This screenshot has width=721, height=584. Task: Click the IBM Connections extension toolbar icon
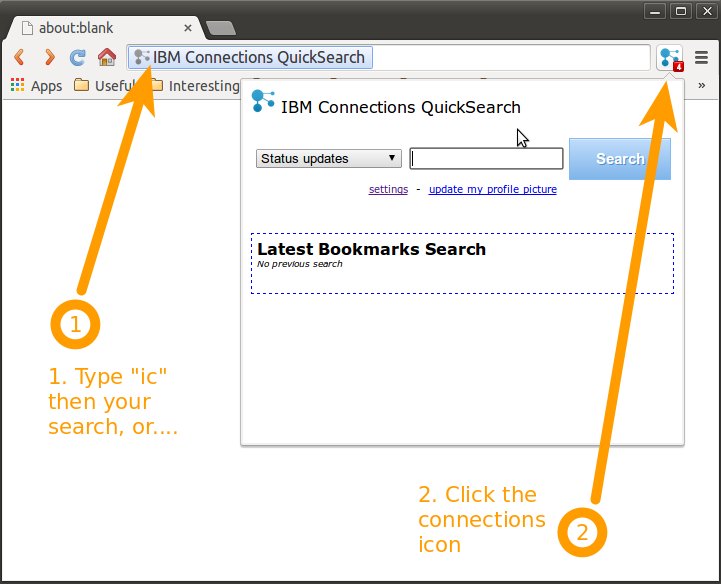coord(670,58)
